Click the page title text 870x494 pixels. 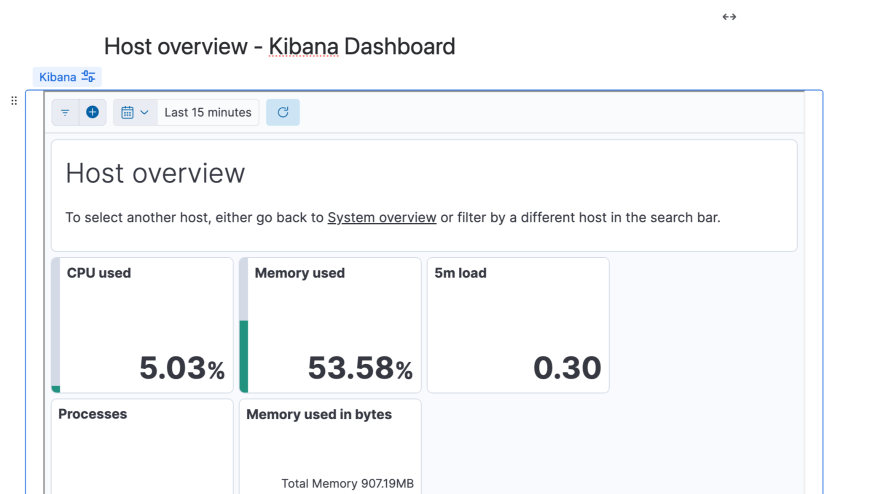pyautogui.click(x=279, y=46)
